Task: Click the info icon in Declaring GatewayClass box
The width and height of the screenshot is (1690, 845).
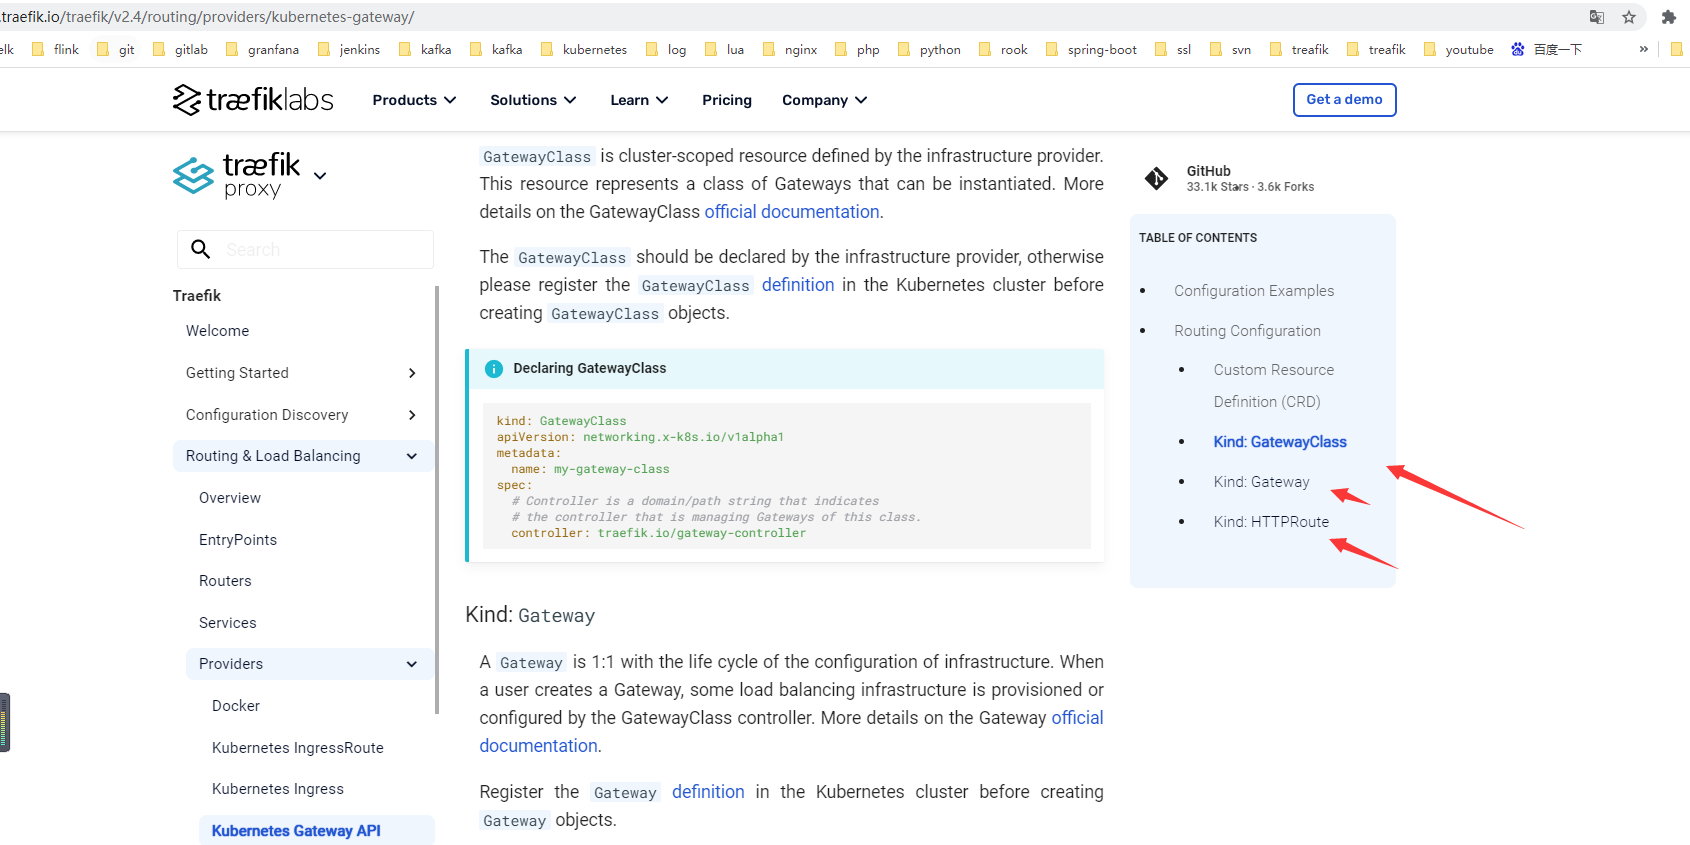Action: [x=494, y=369]
